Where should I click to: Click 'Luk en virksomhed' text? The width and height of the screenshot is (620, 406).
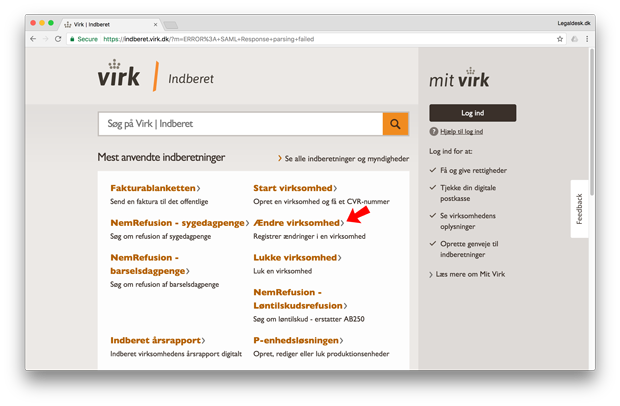pyautogui.click(x=282, y=271)
